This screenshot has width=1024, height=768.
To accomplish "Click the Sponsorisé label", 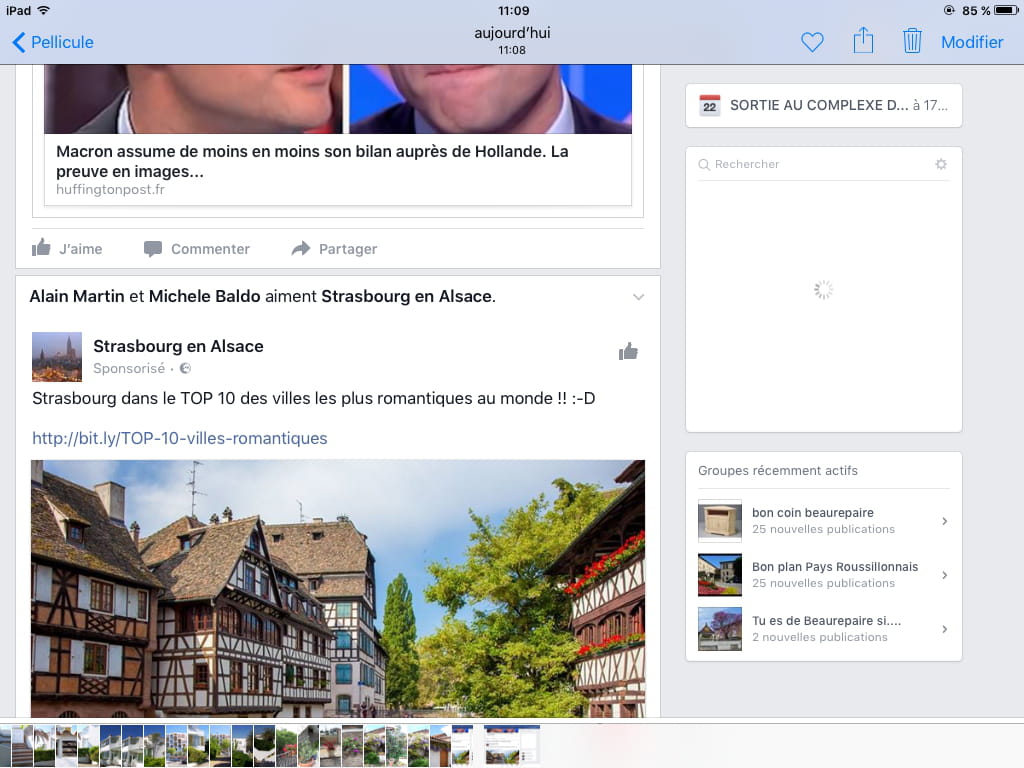I will click(129, 368).
